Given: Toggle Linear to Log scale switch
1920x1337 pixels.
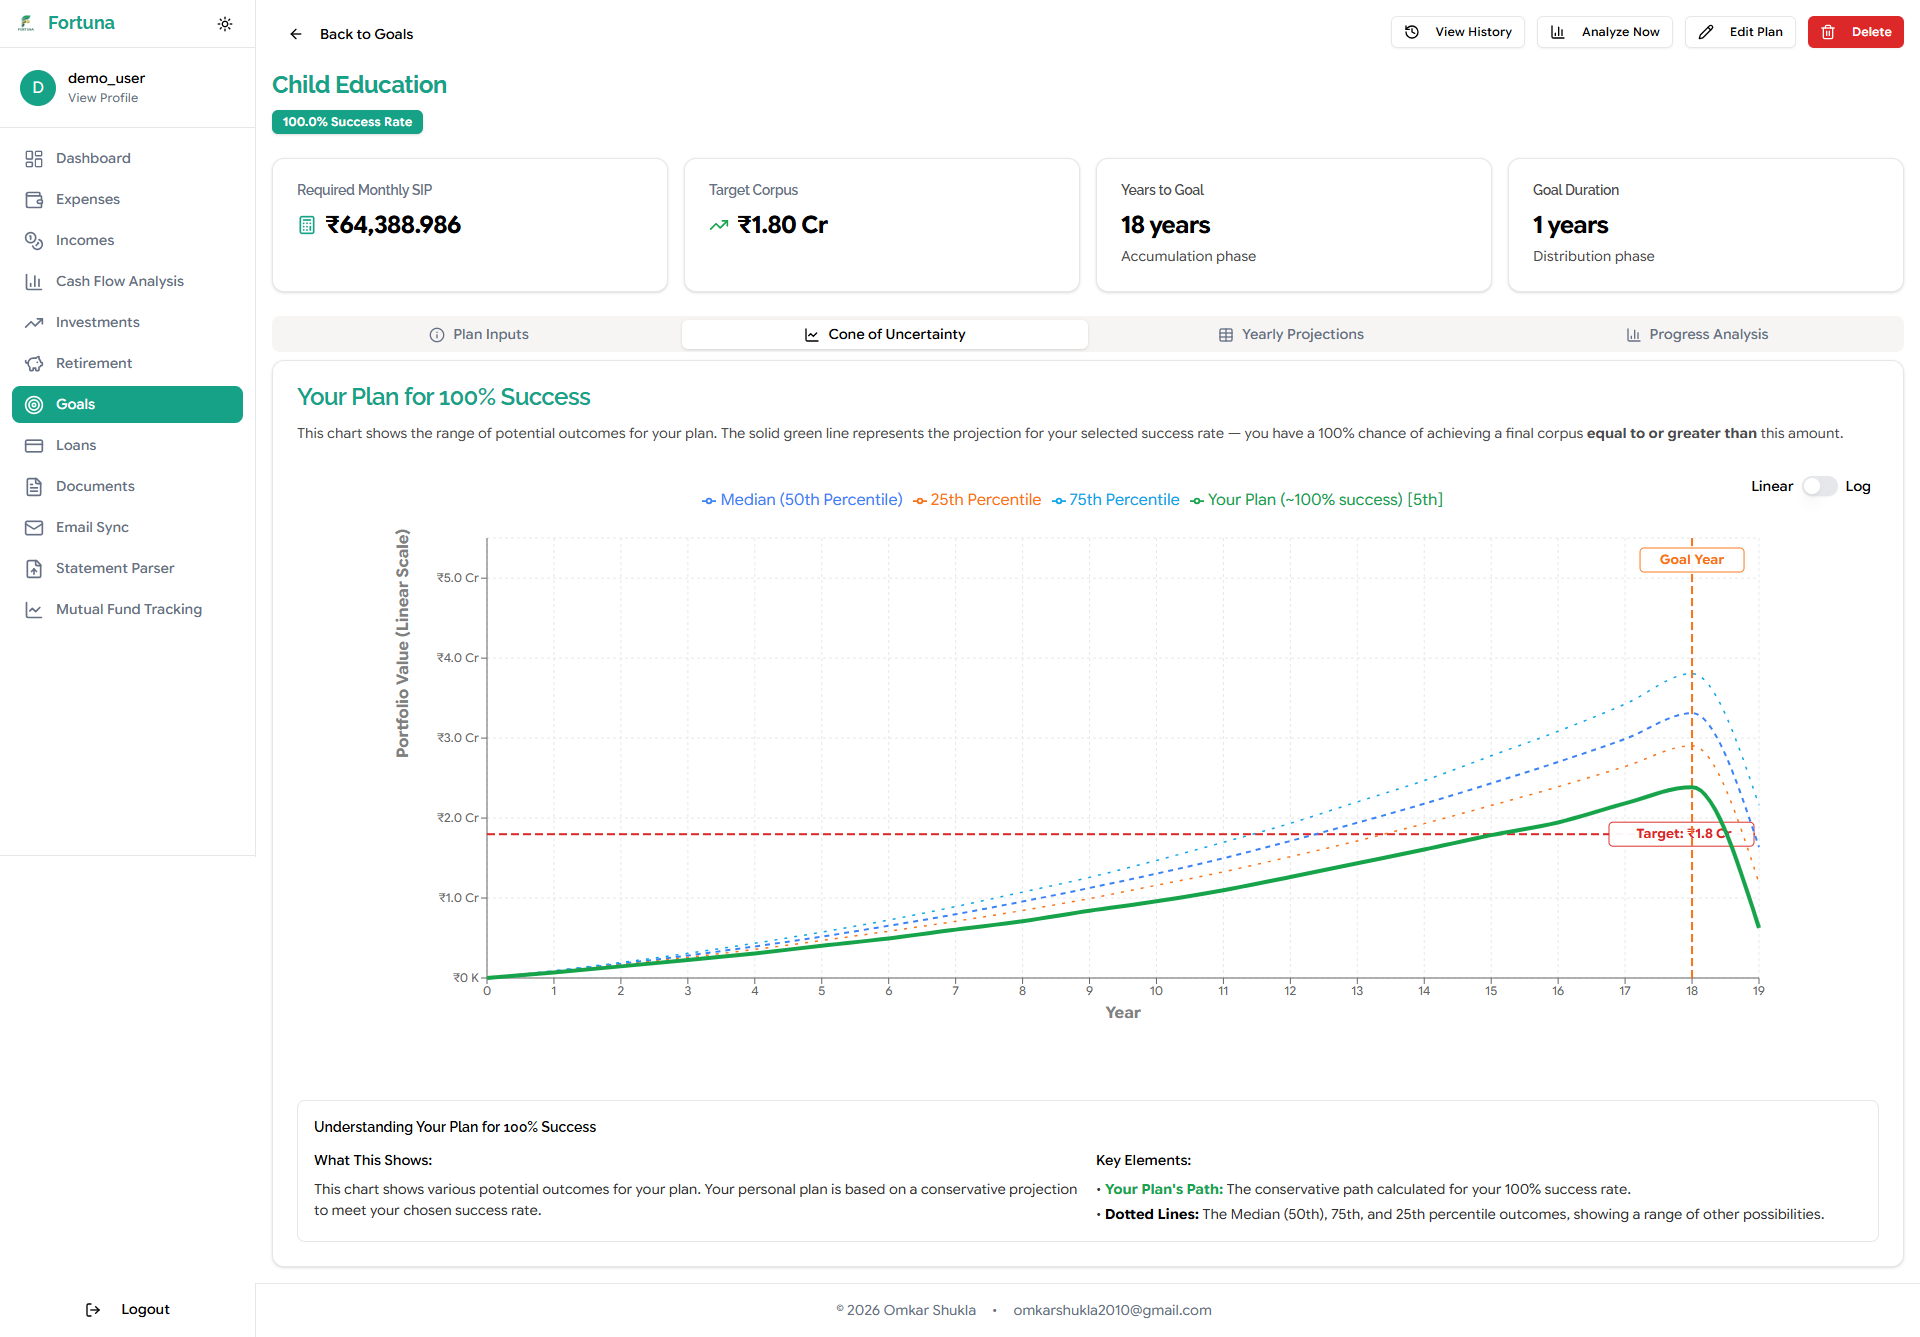Looking at the screenshot, I should (x=1819, y=486).
